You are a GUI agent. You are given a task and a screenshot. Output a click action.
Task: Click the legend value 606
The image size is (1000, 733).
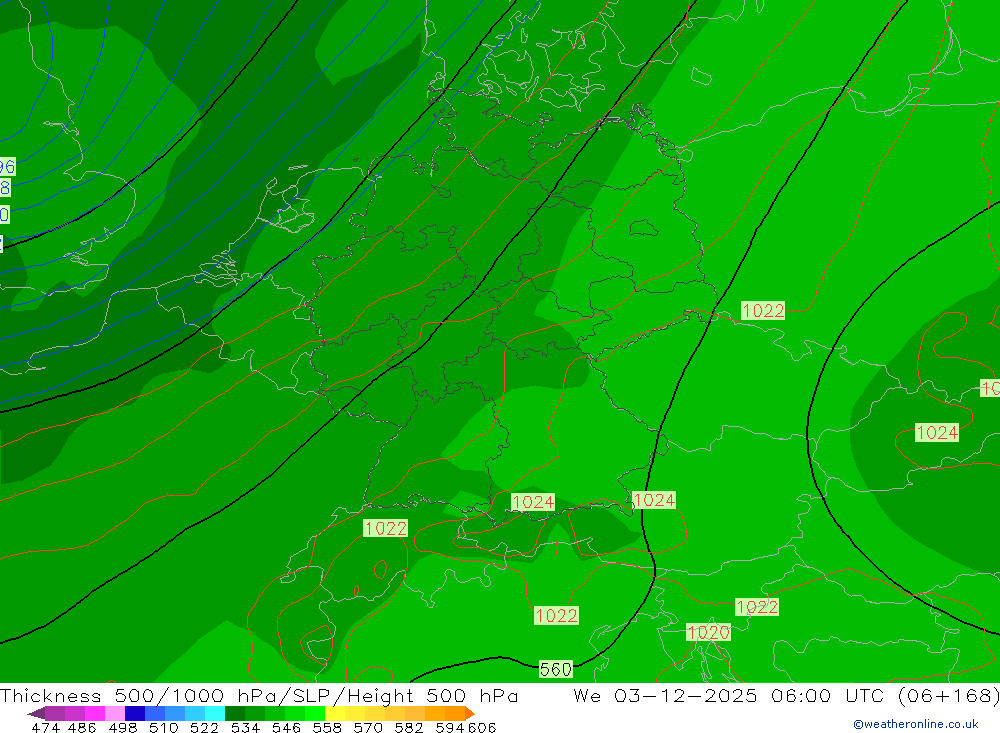pyautogui.click(x=482, y=727)
